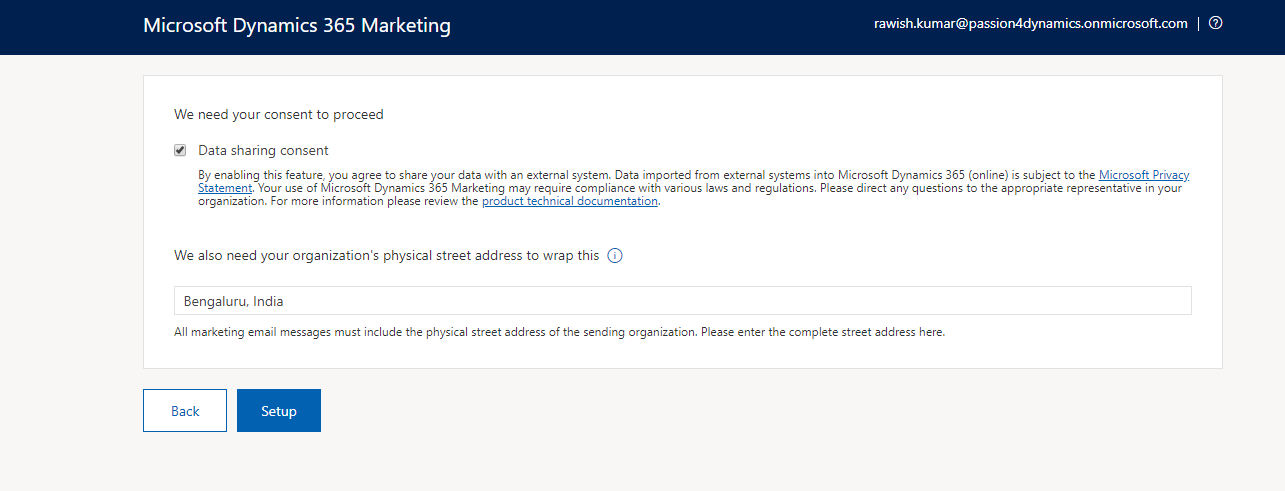Screen dimensions: 1285x491
Task: Uncheck the Data sharing consent checkbox
Action: coord(180,150)
